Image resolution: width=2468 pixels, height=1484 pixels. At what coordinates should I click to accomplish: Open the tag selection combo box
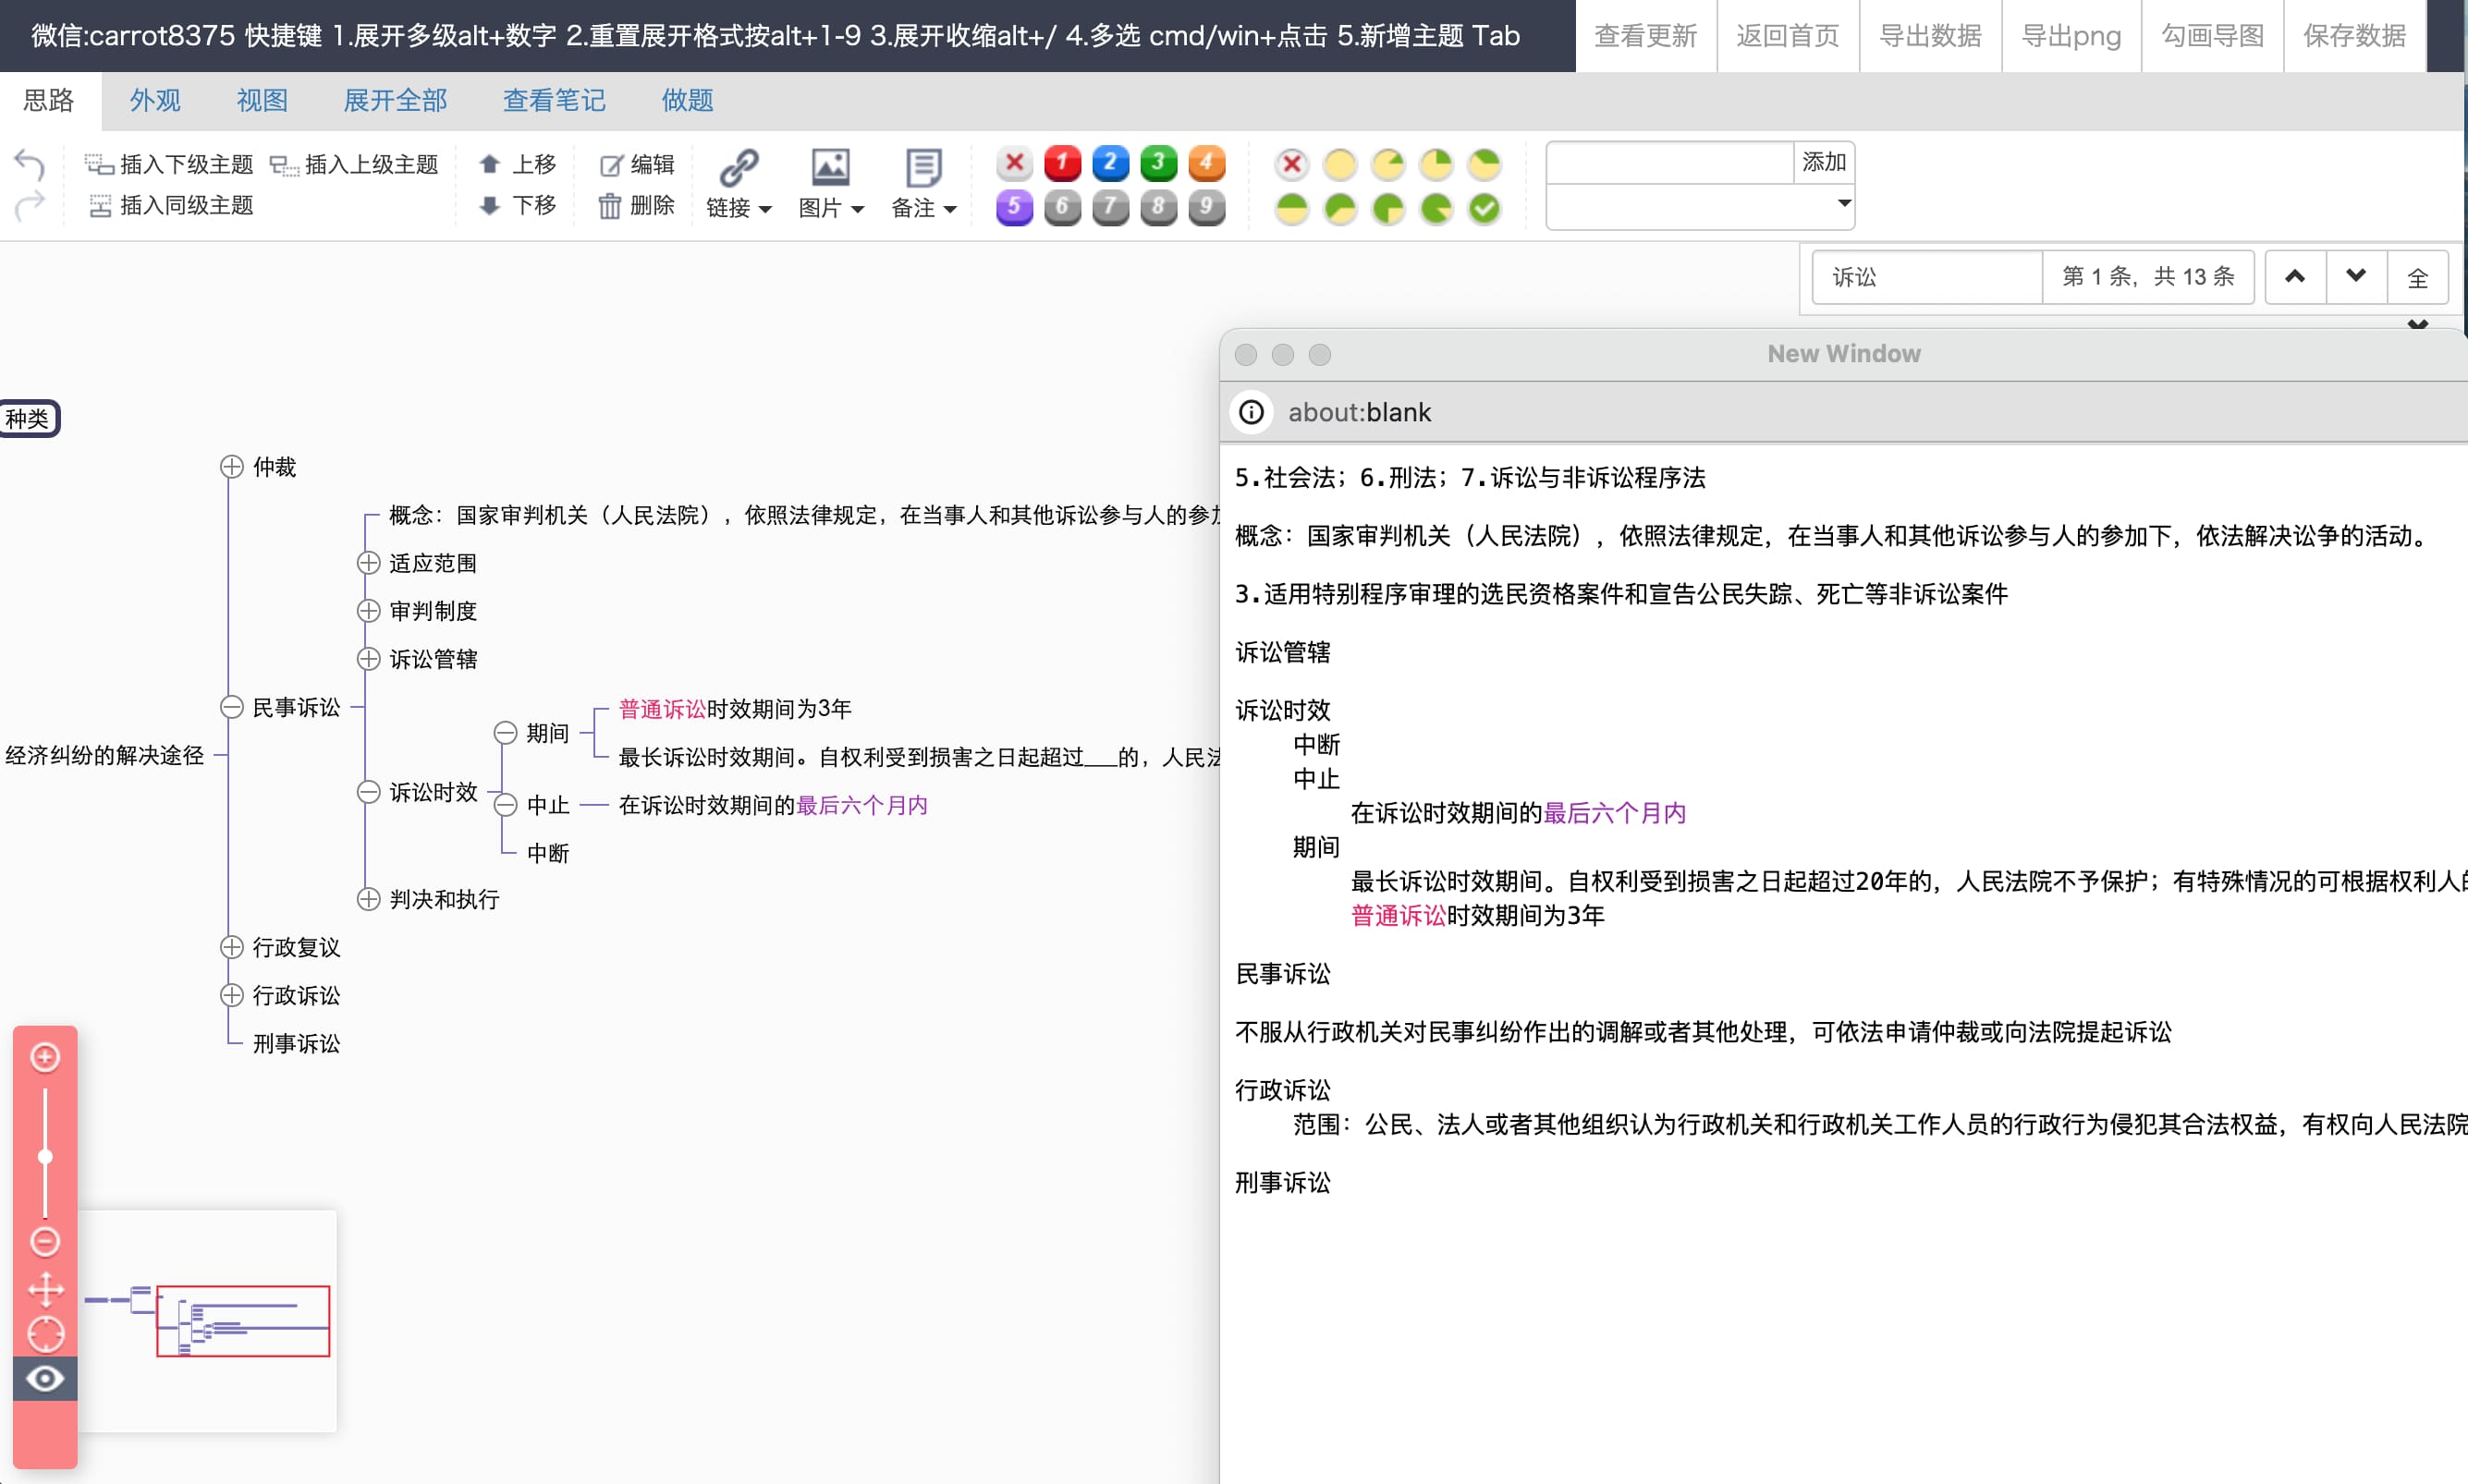(1700, 207)
